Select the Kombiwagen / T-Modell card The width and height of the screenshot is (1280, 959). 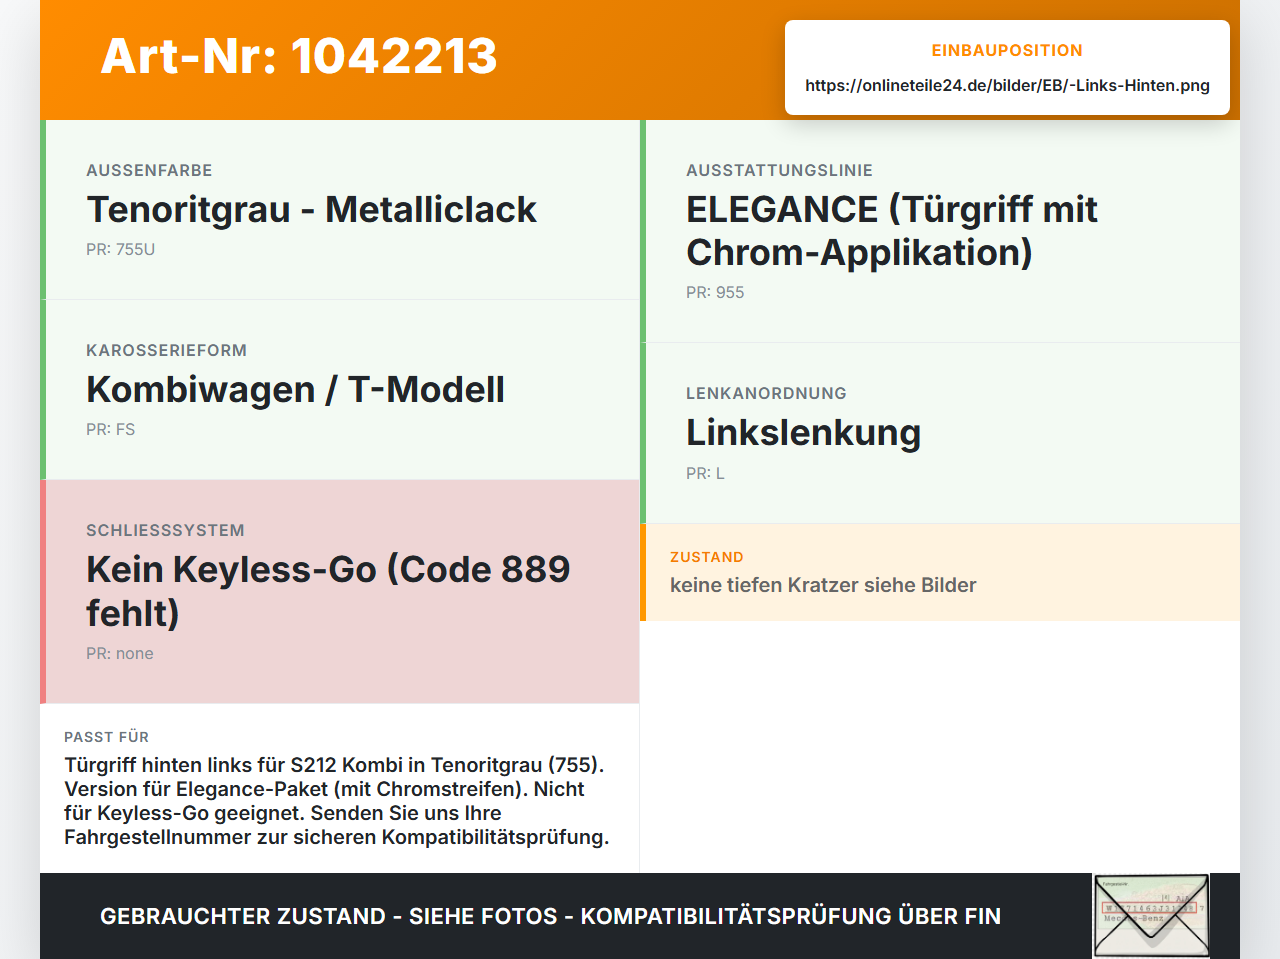340,390
